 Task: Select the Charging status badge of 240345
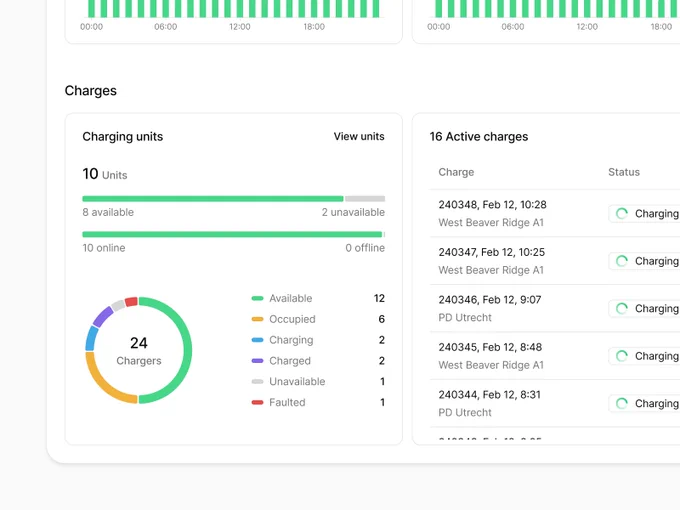tap(644, 356)
